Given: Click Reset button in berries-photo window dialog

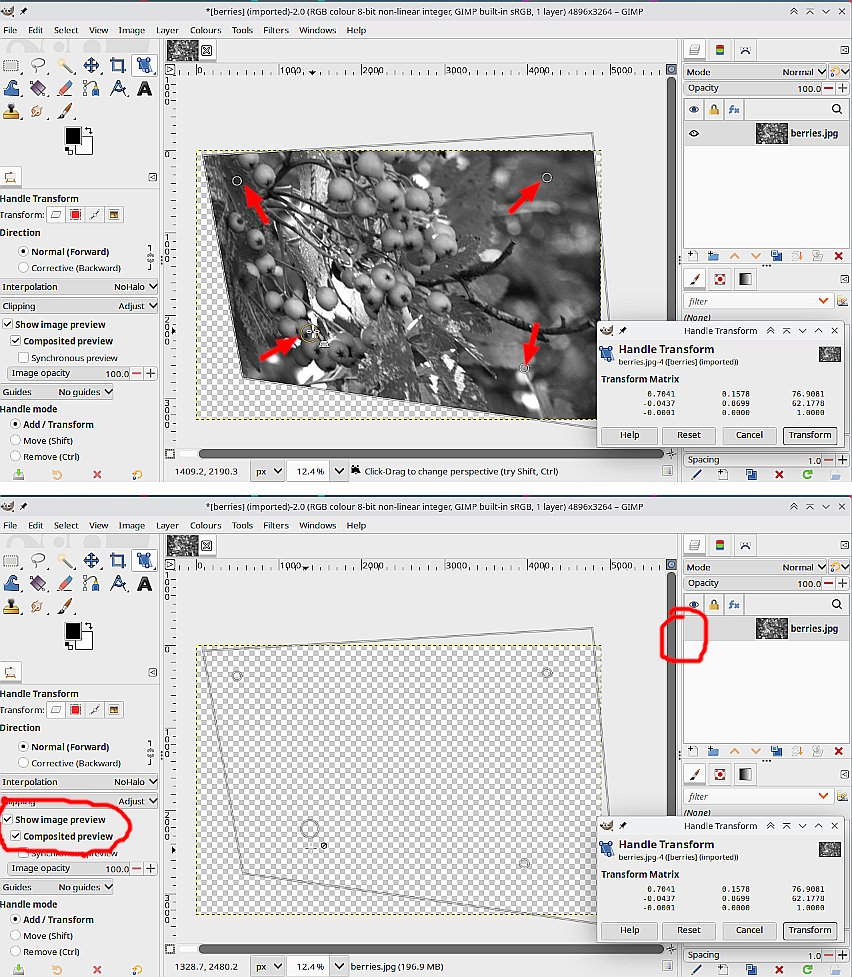Looking at the screenshot, I should (689, 435).
